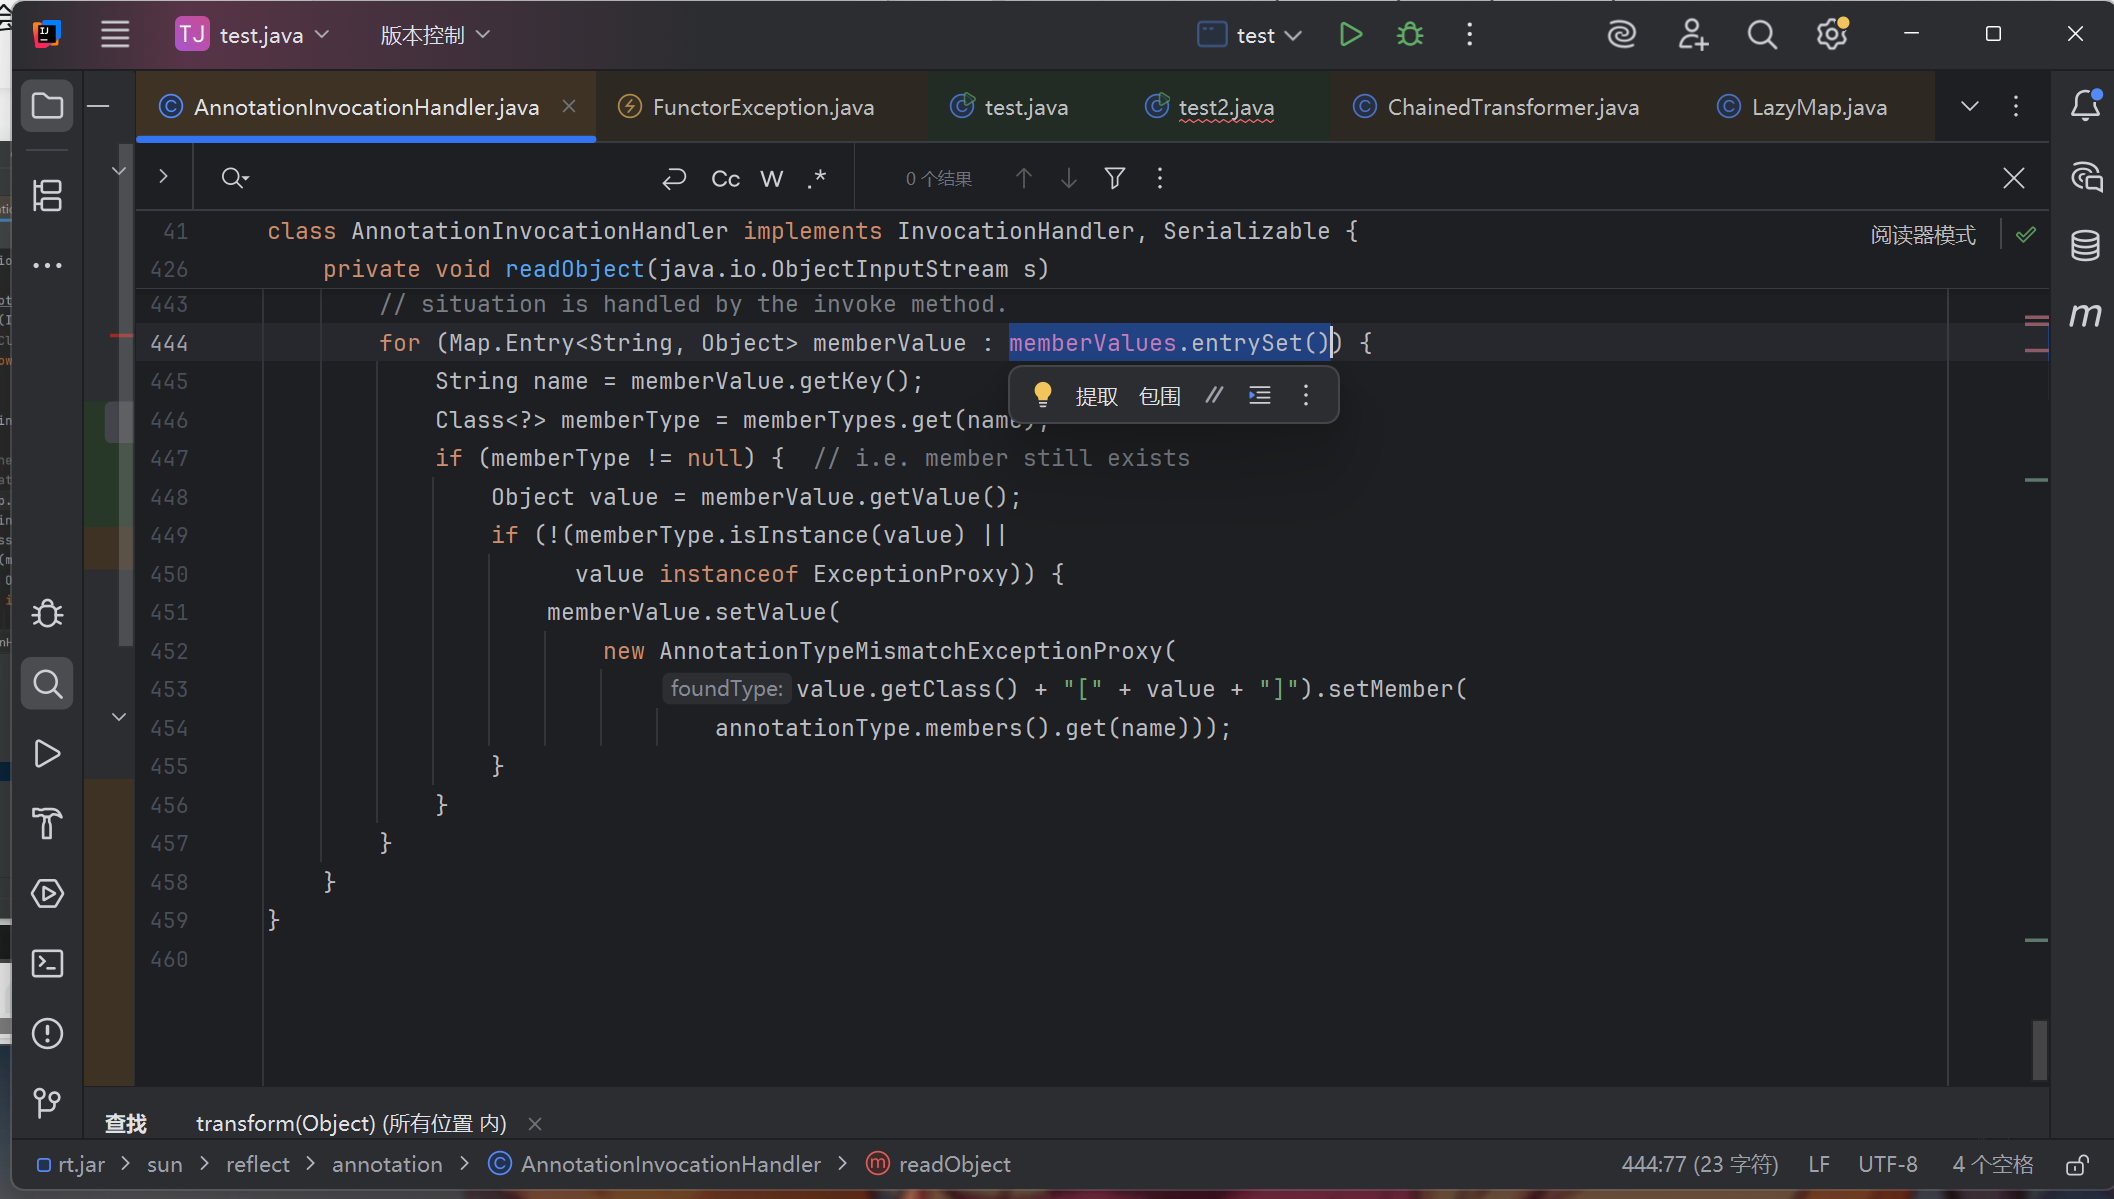The image size is (2114, 1199).
Task: Toggle Match Case (Cc) in search bar
Action: point(725,179)
